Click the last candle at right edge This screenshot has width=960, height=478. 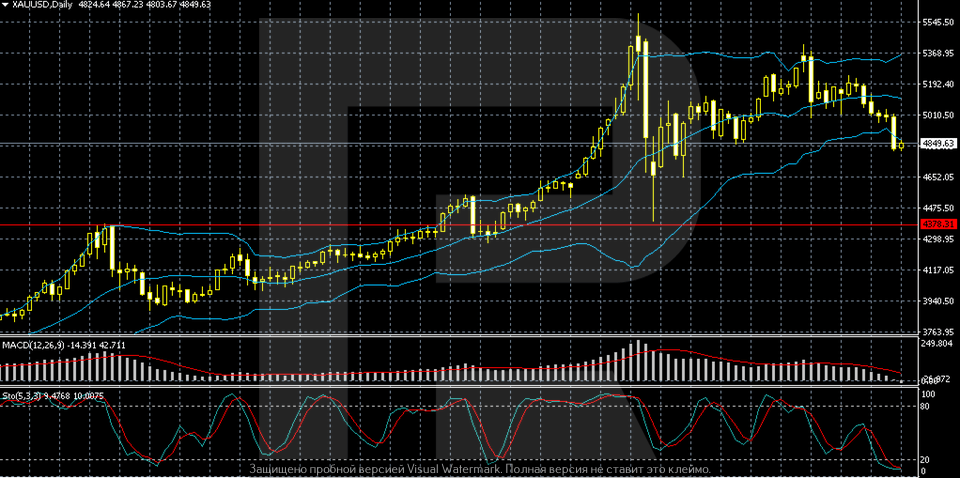click(902, 146)
